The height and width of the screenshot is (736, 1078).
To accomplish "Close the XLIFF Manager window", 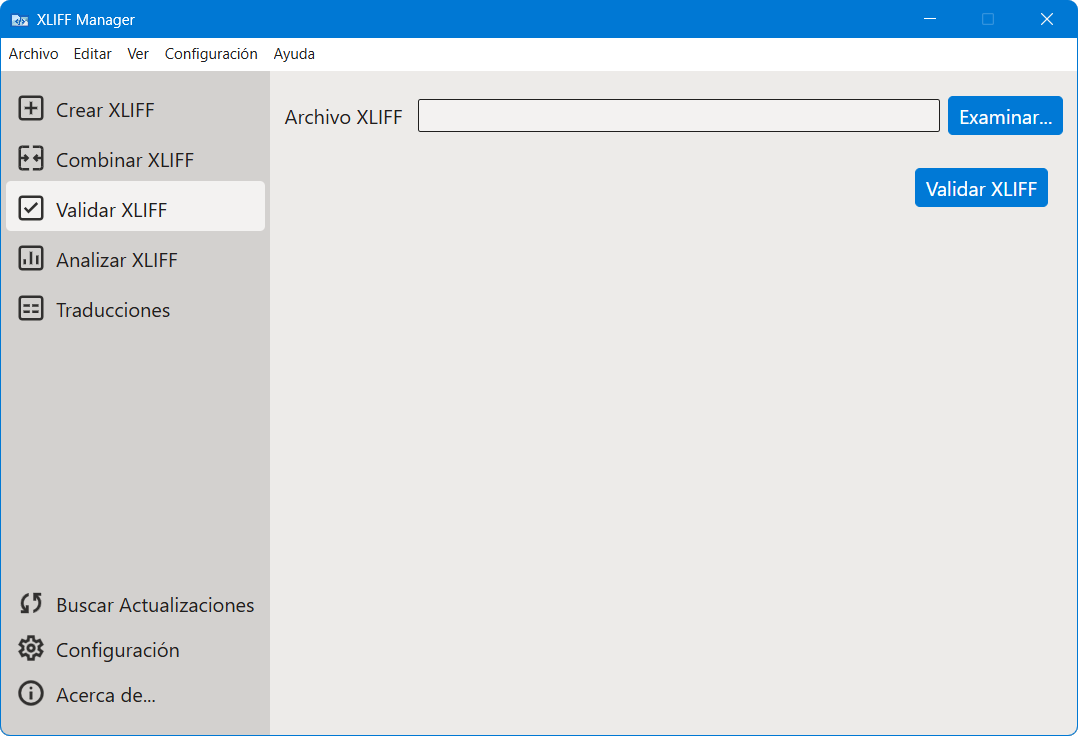I will pos(1046,19).
